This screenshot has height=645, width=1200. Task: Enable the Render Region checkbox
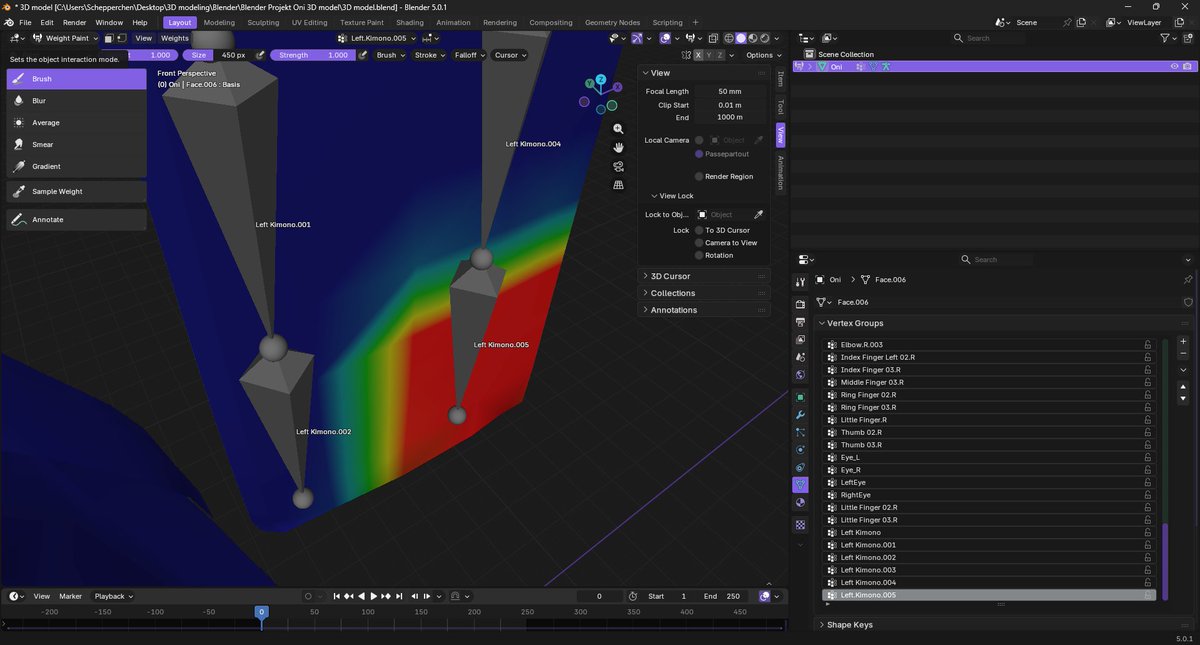699,176
